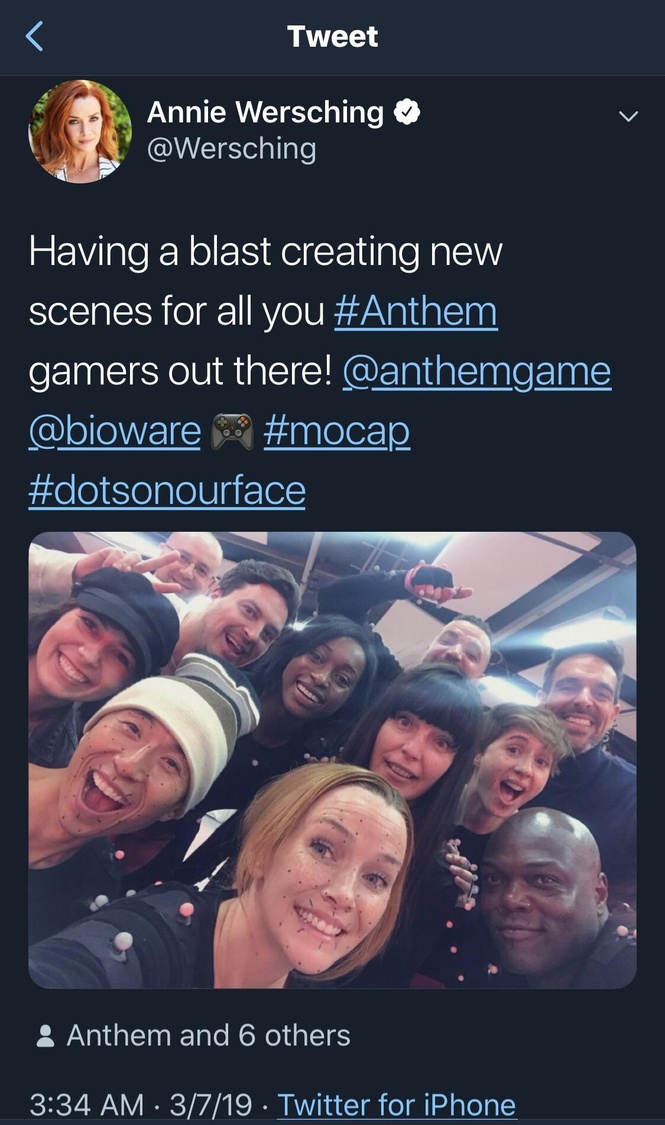665x1125 pixels.
Task: Visit the @anthemgame mention
Action: 476,372
